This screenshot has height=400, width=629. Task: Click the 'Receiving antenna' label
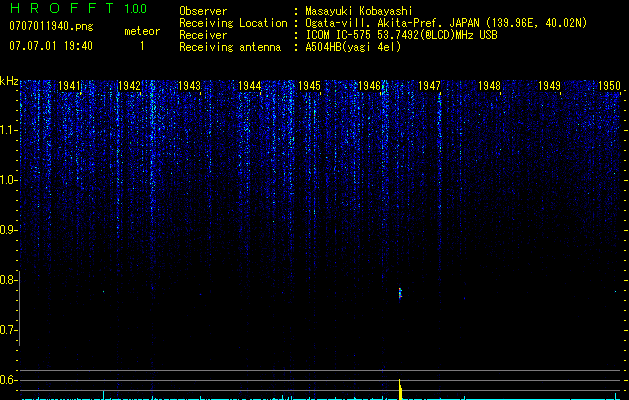click(x=230, y=47)
